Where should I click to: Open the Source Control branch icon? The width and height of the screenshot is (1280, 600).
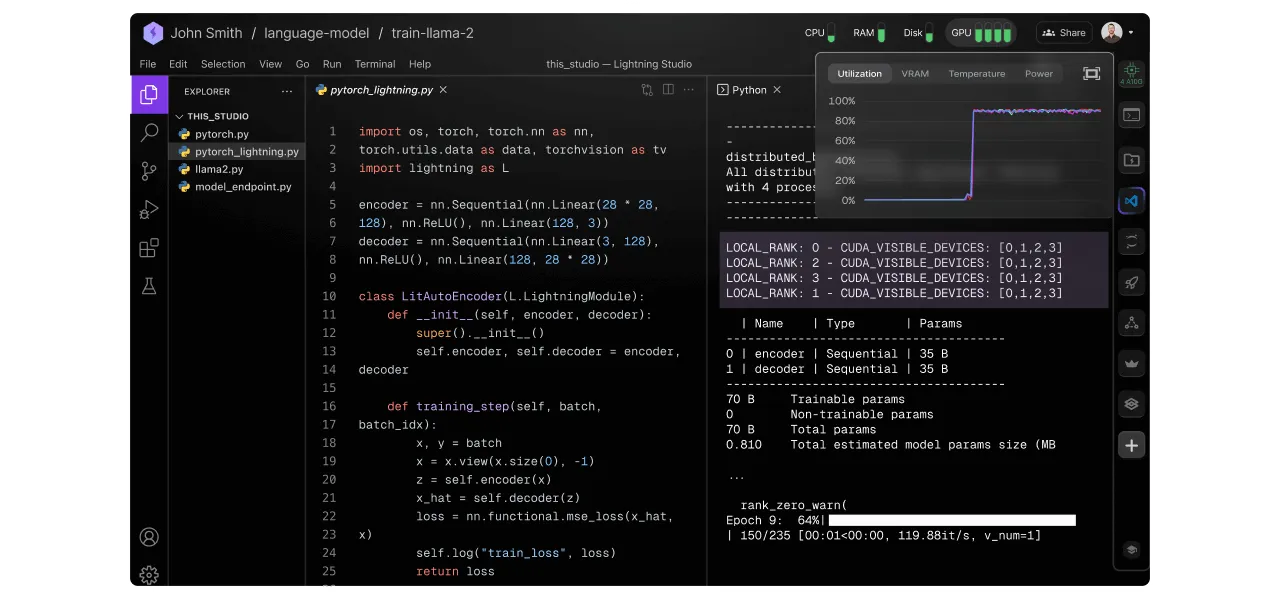point(149,171)
